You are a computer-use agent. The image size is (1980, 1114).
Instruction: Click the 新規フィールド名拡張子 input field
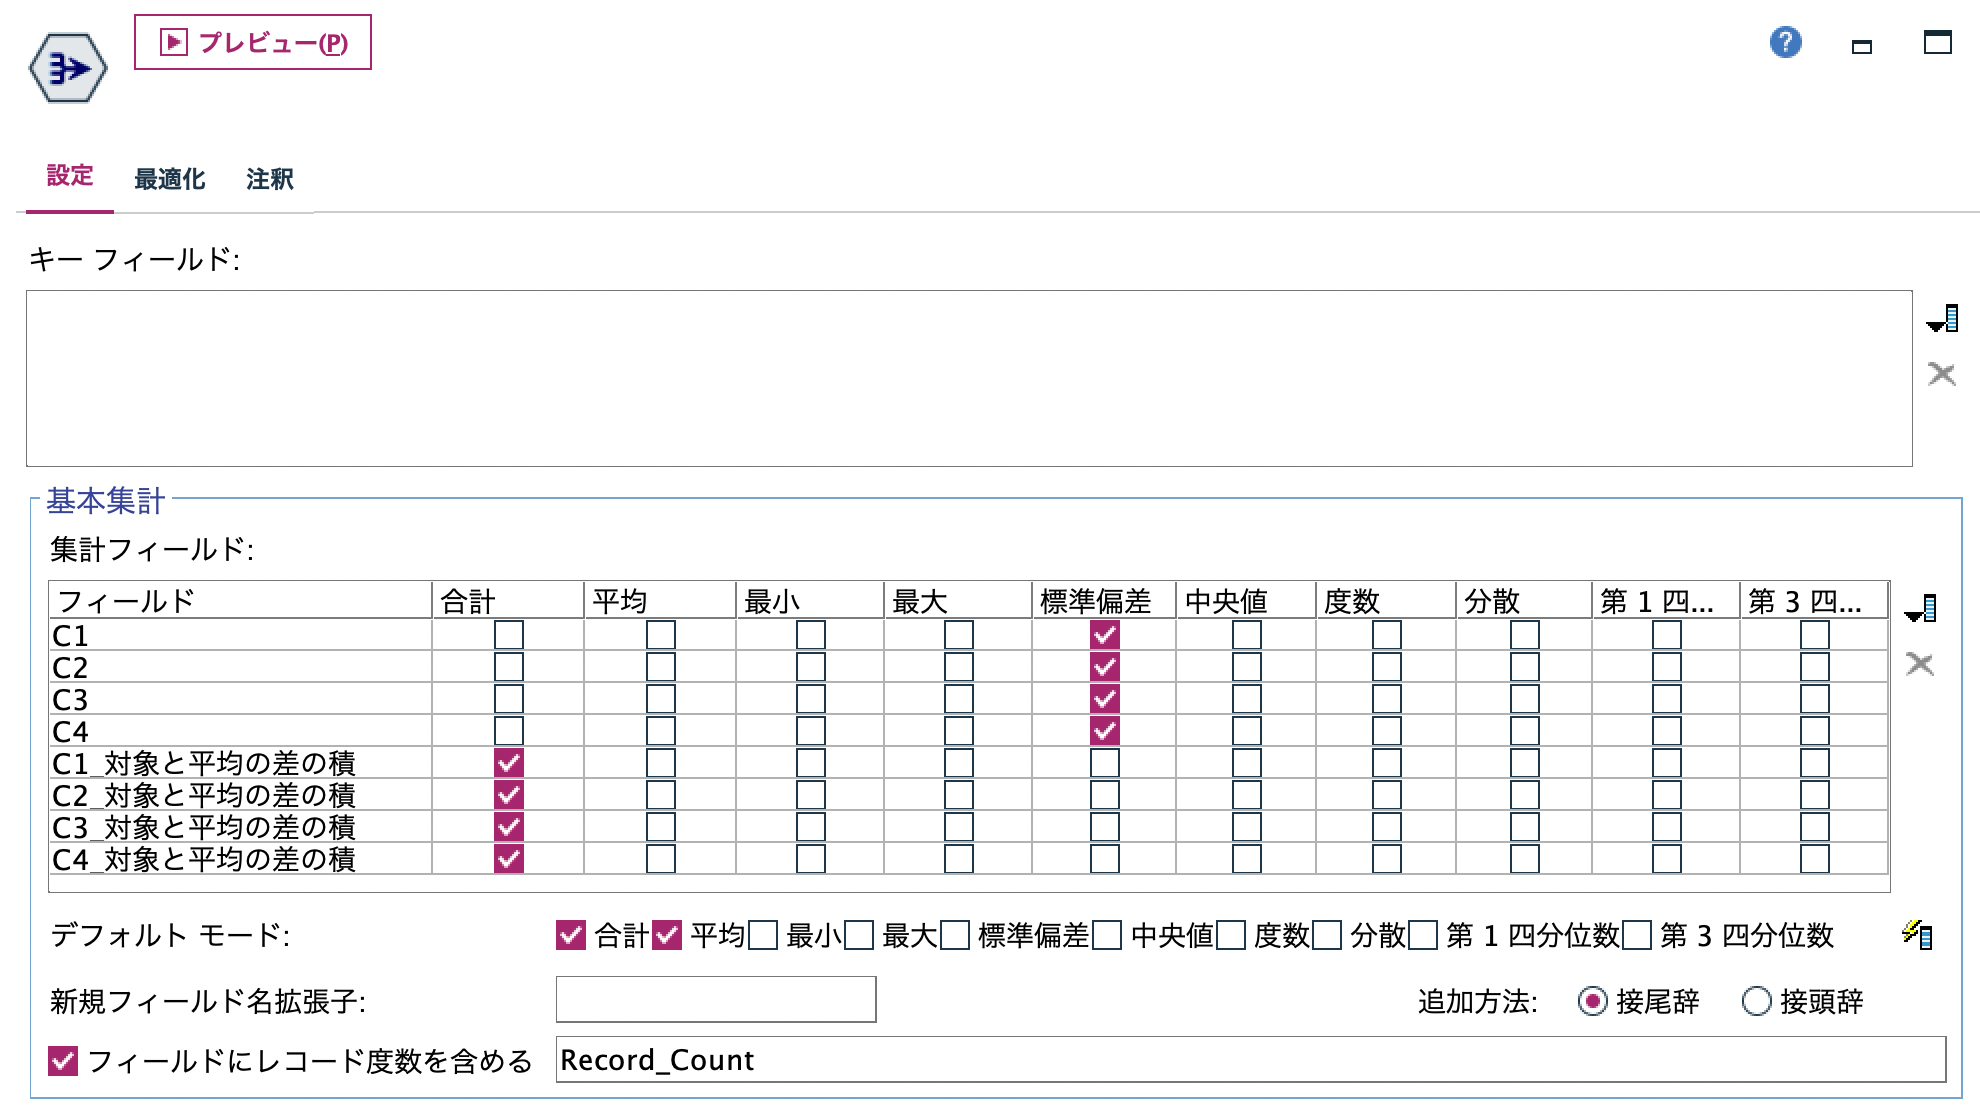pyautogui.click(x=715, y=999)
